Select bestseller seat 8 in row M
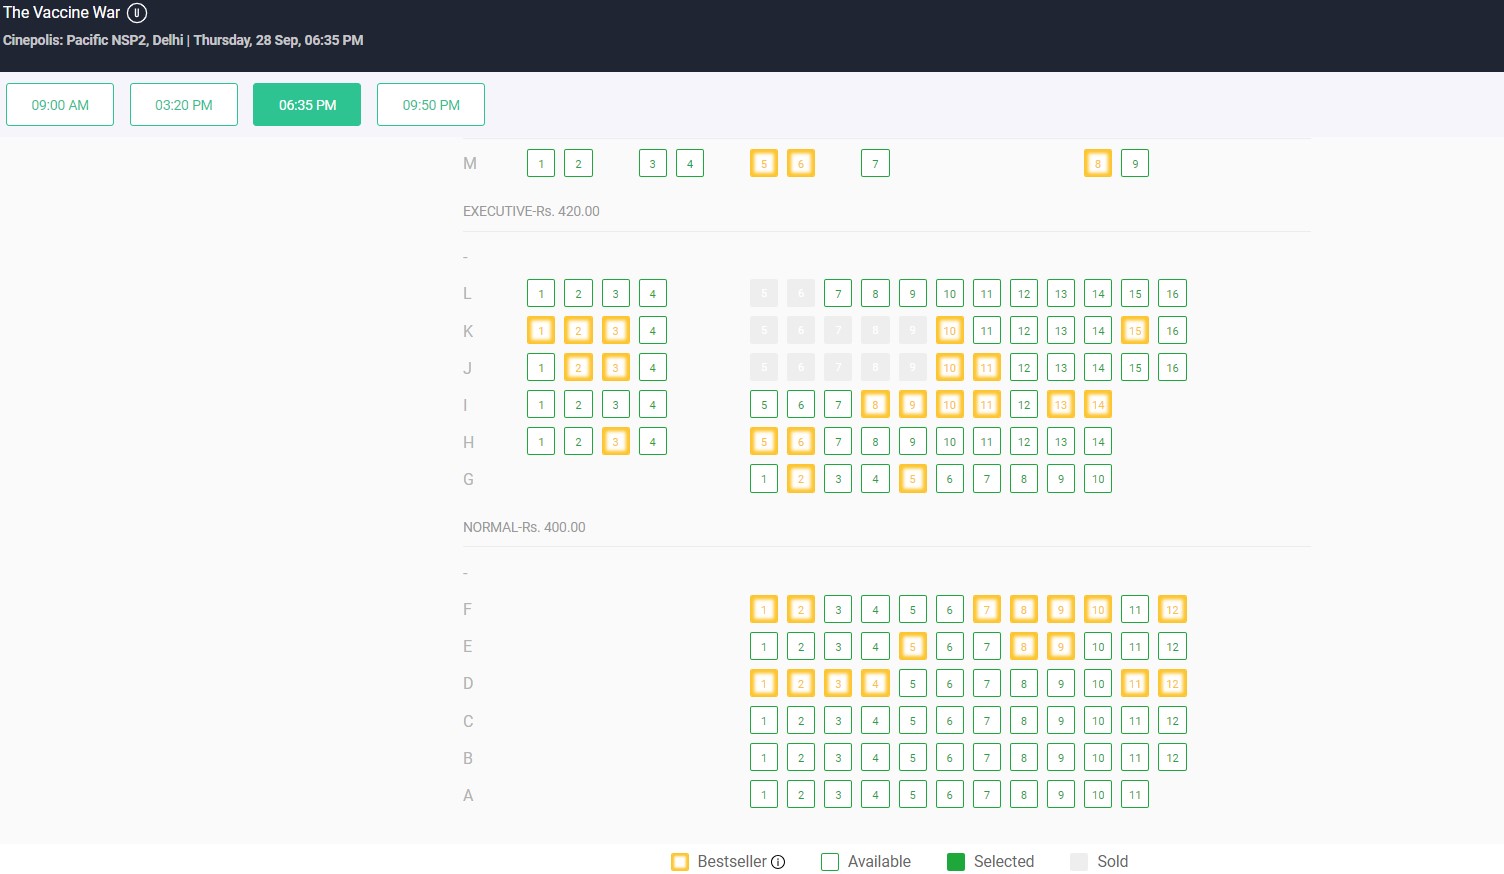Viewport: 1504px width, 874px height. (x=1098, y=164)
